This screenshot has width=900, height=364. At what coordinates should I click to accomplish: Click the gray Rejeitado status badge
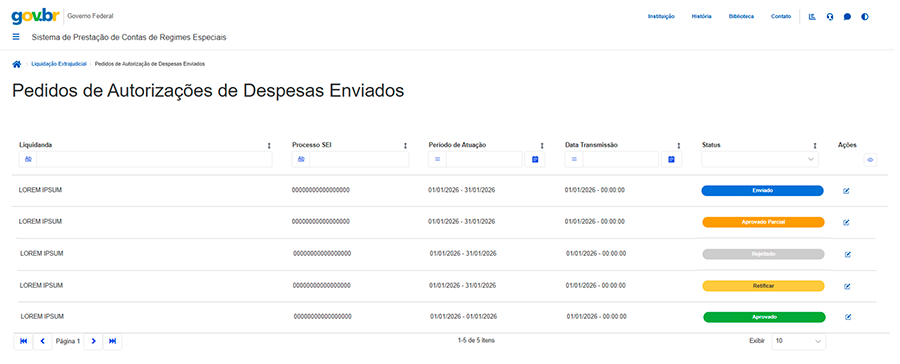click(x=763, y=254)
